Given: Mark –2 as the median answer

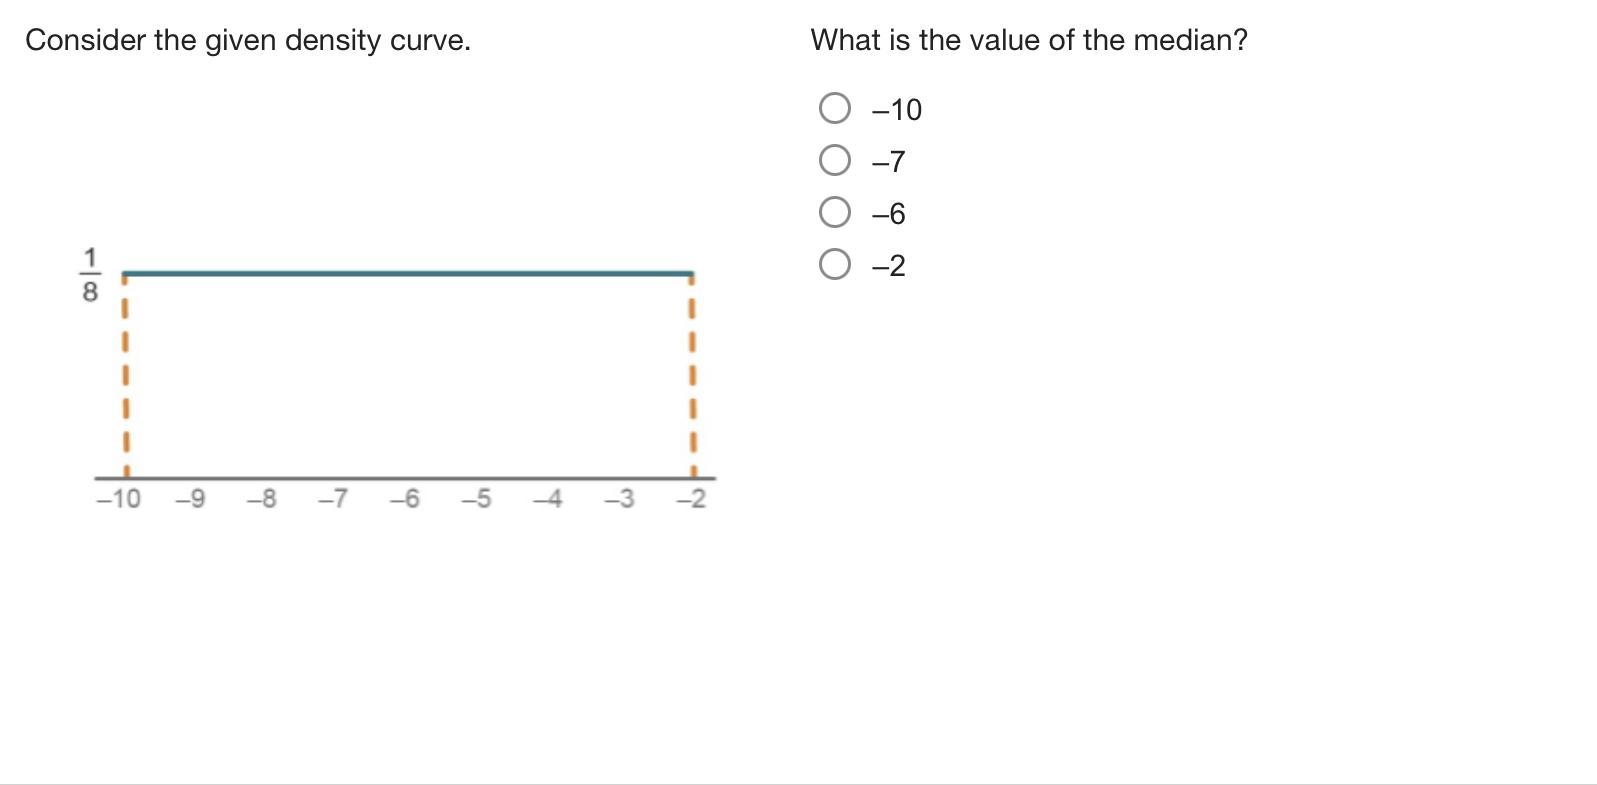Looking at the screenshot, I should pos(835,264).
